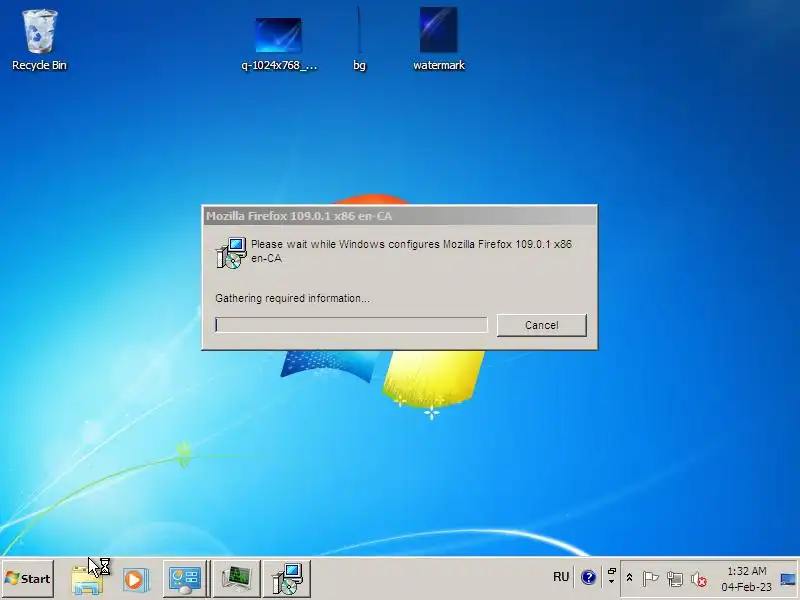
Task: Click Show desktop button
Action: 788,579
